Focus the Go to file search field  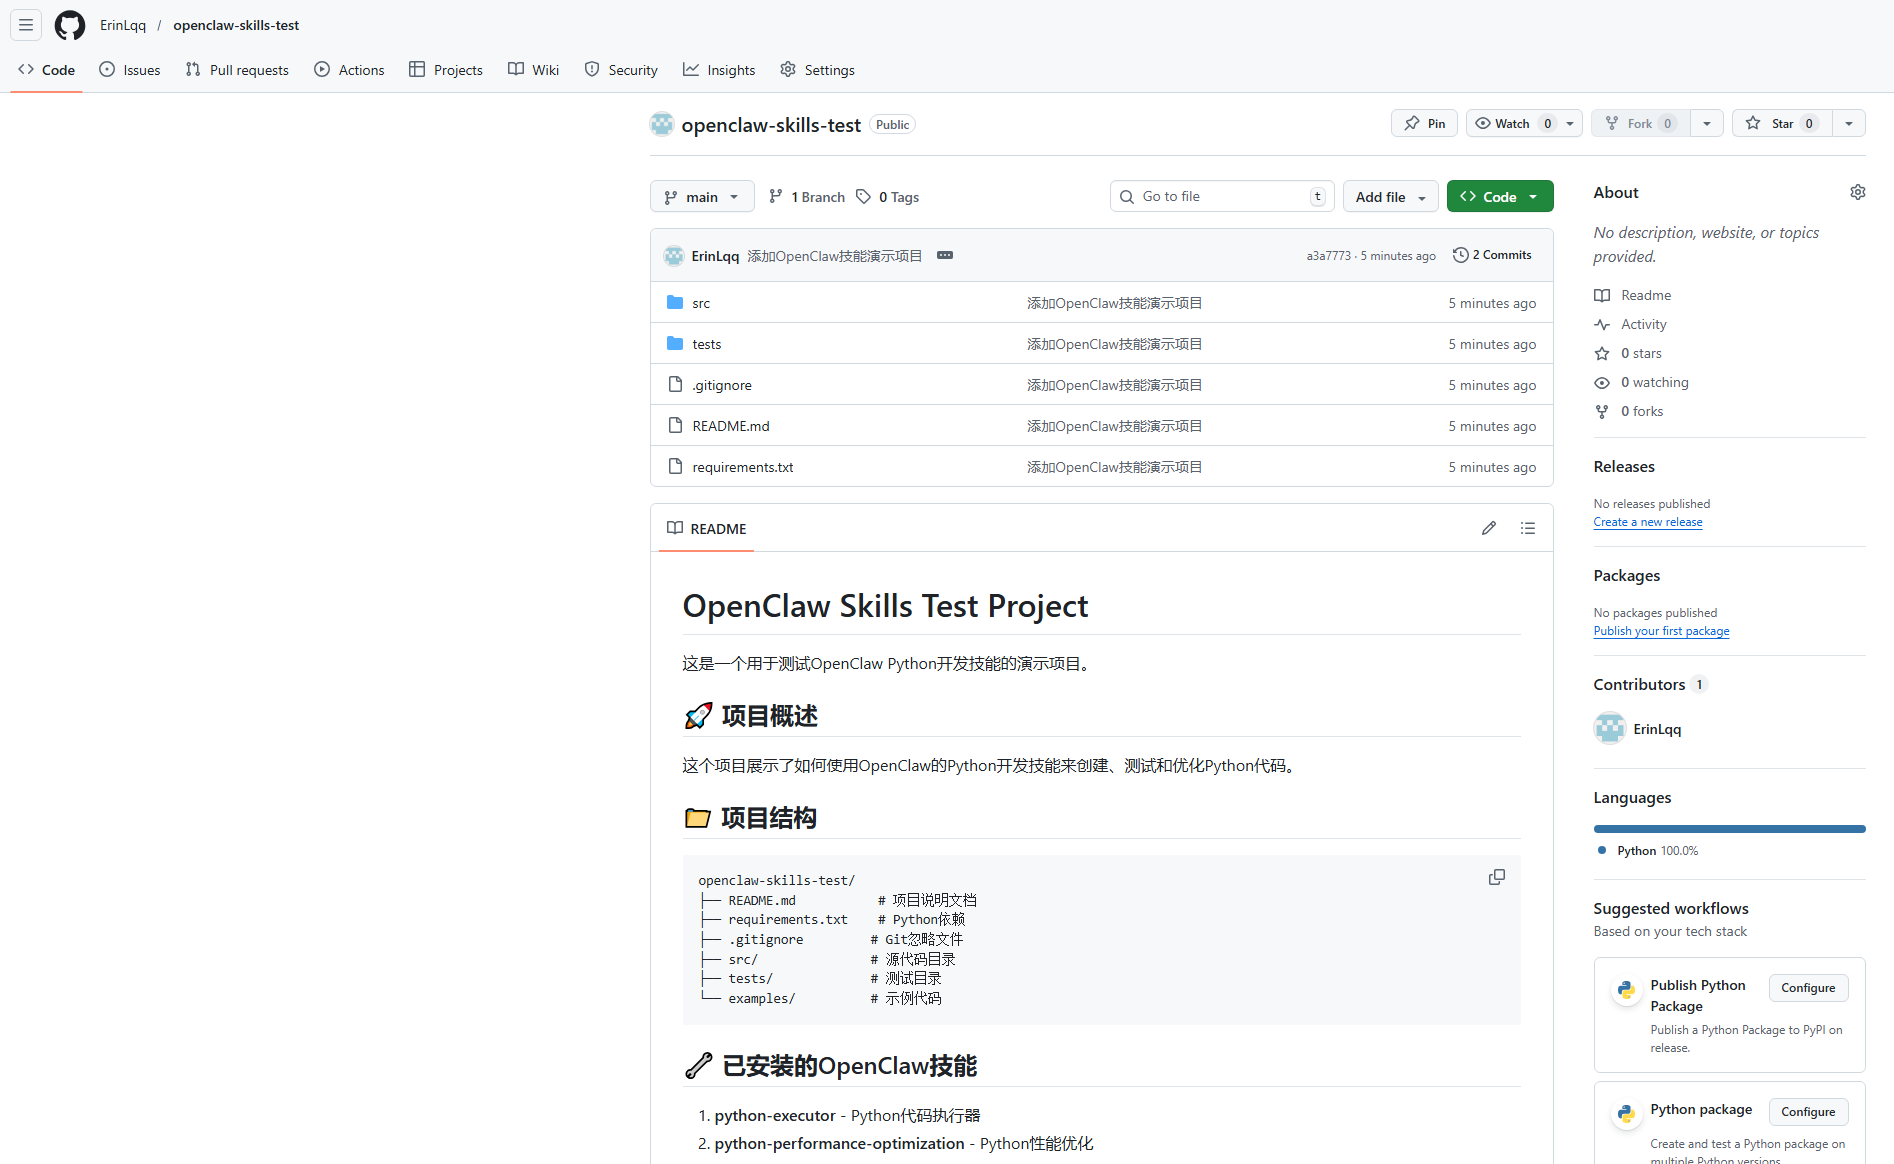pos(1222,196)
